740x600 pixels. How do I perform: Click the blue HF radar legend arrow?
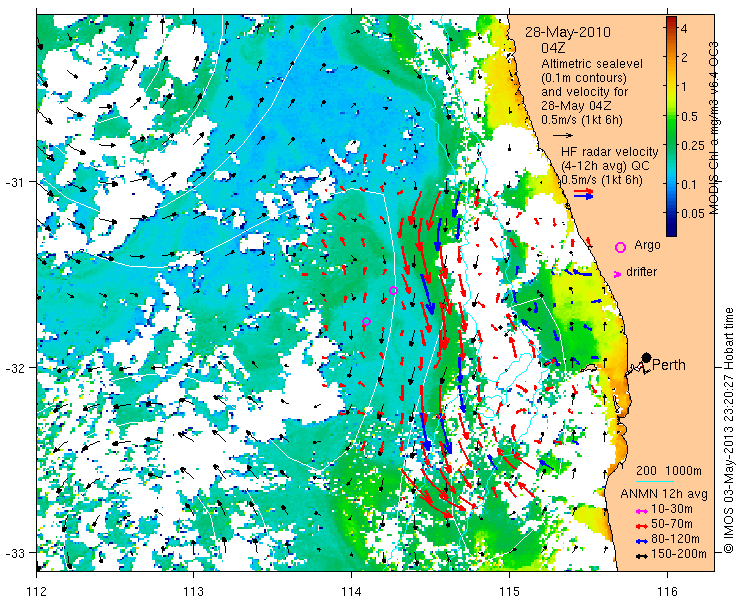pos(583,197)
